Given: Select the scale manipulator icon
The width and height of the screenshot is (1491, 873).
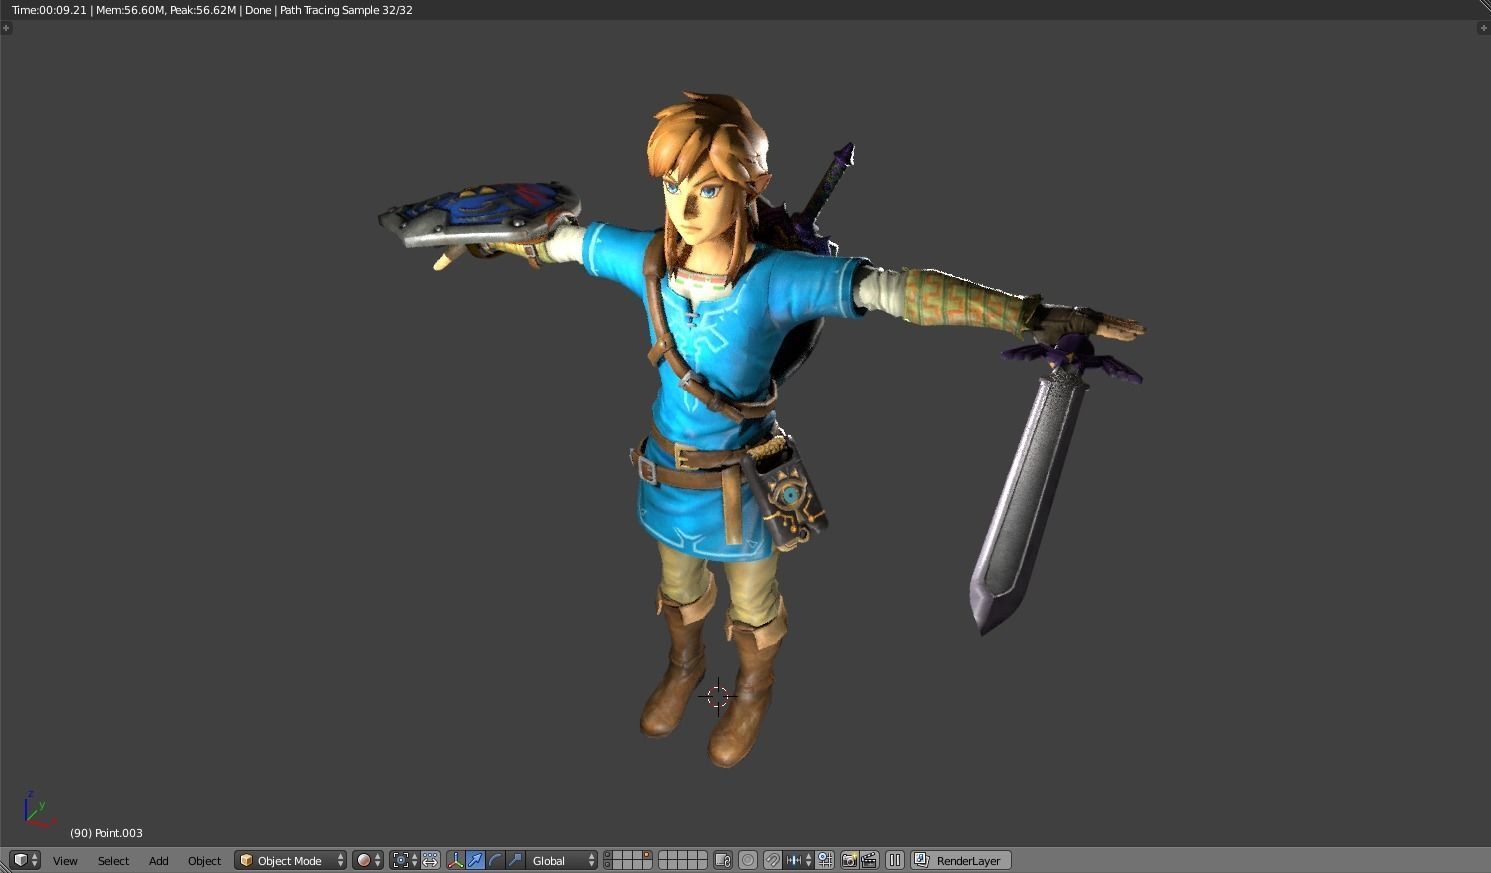Looking at the screenshot, I should pos(515,860).
